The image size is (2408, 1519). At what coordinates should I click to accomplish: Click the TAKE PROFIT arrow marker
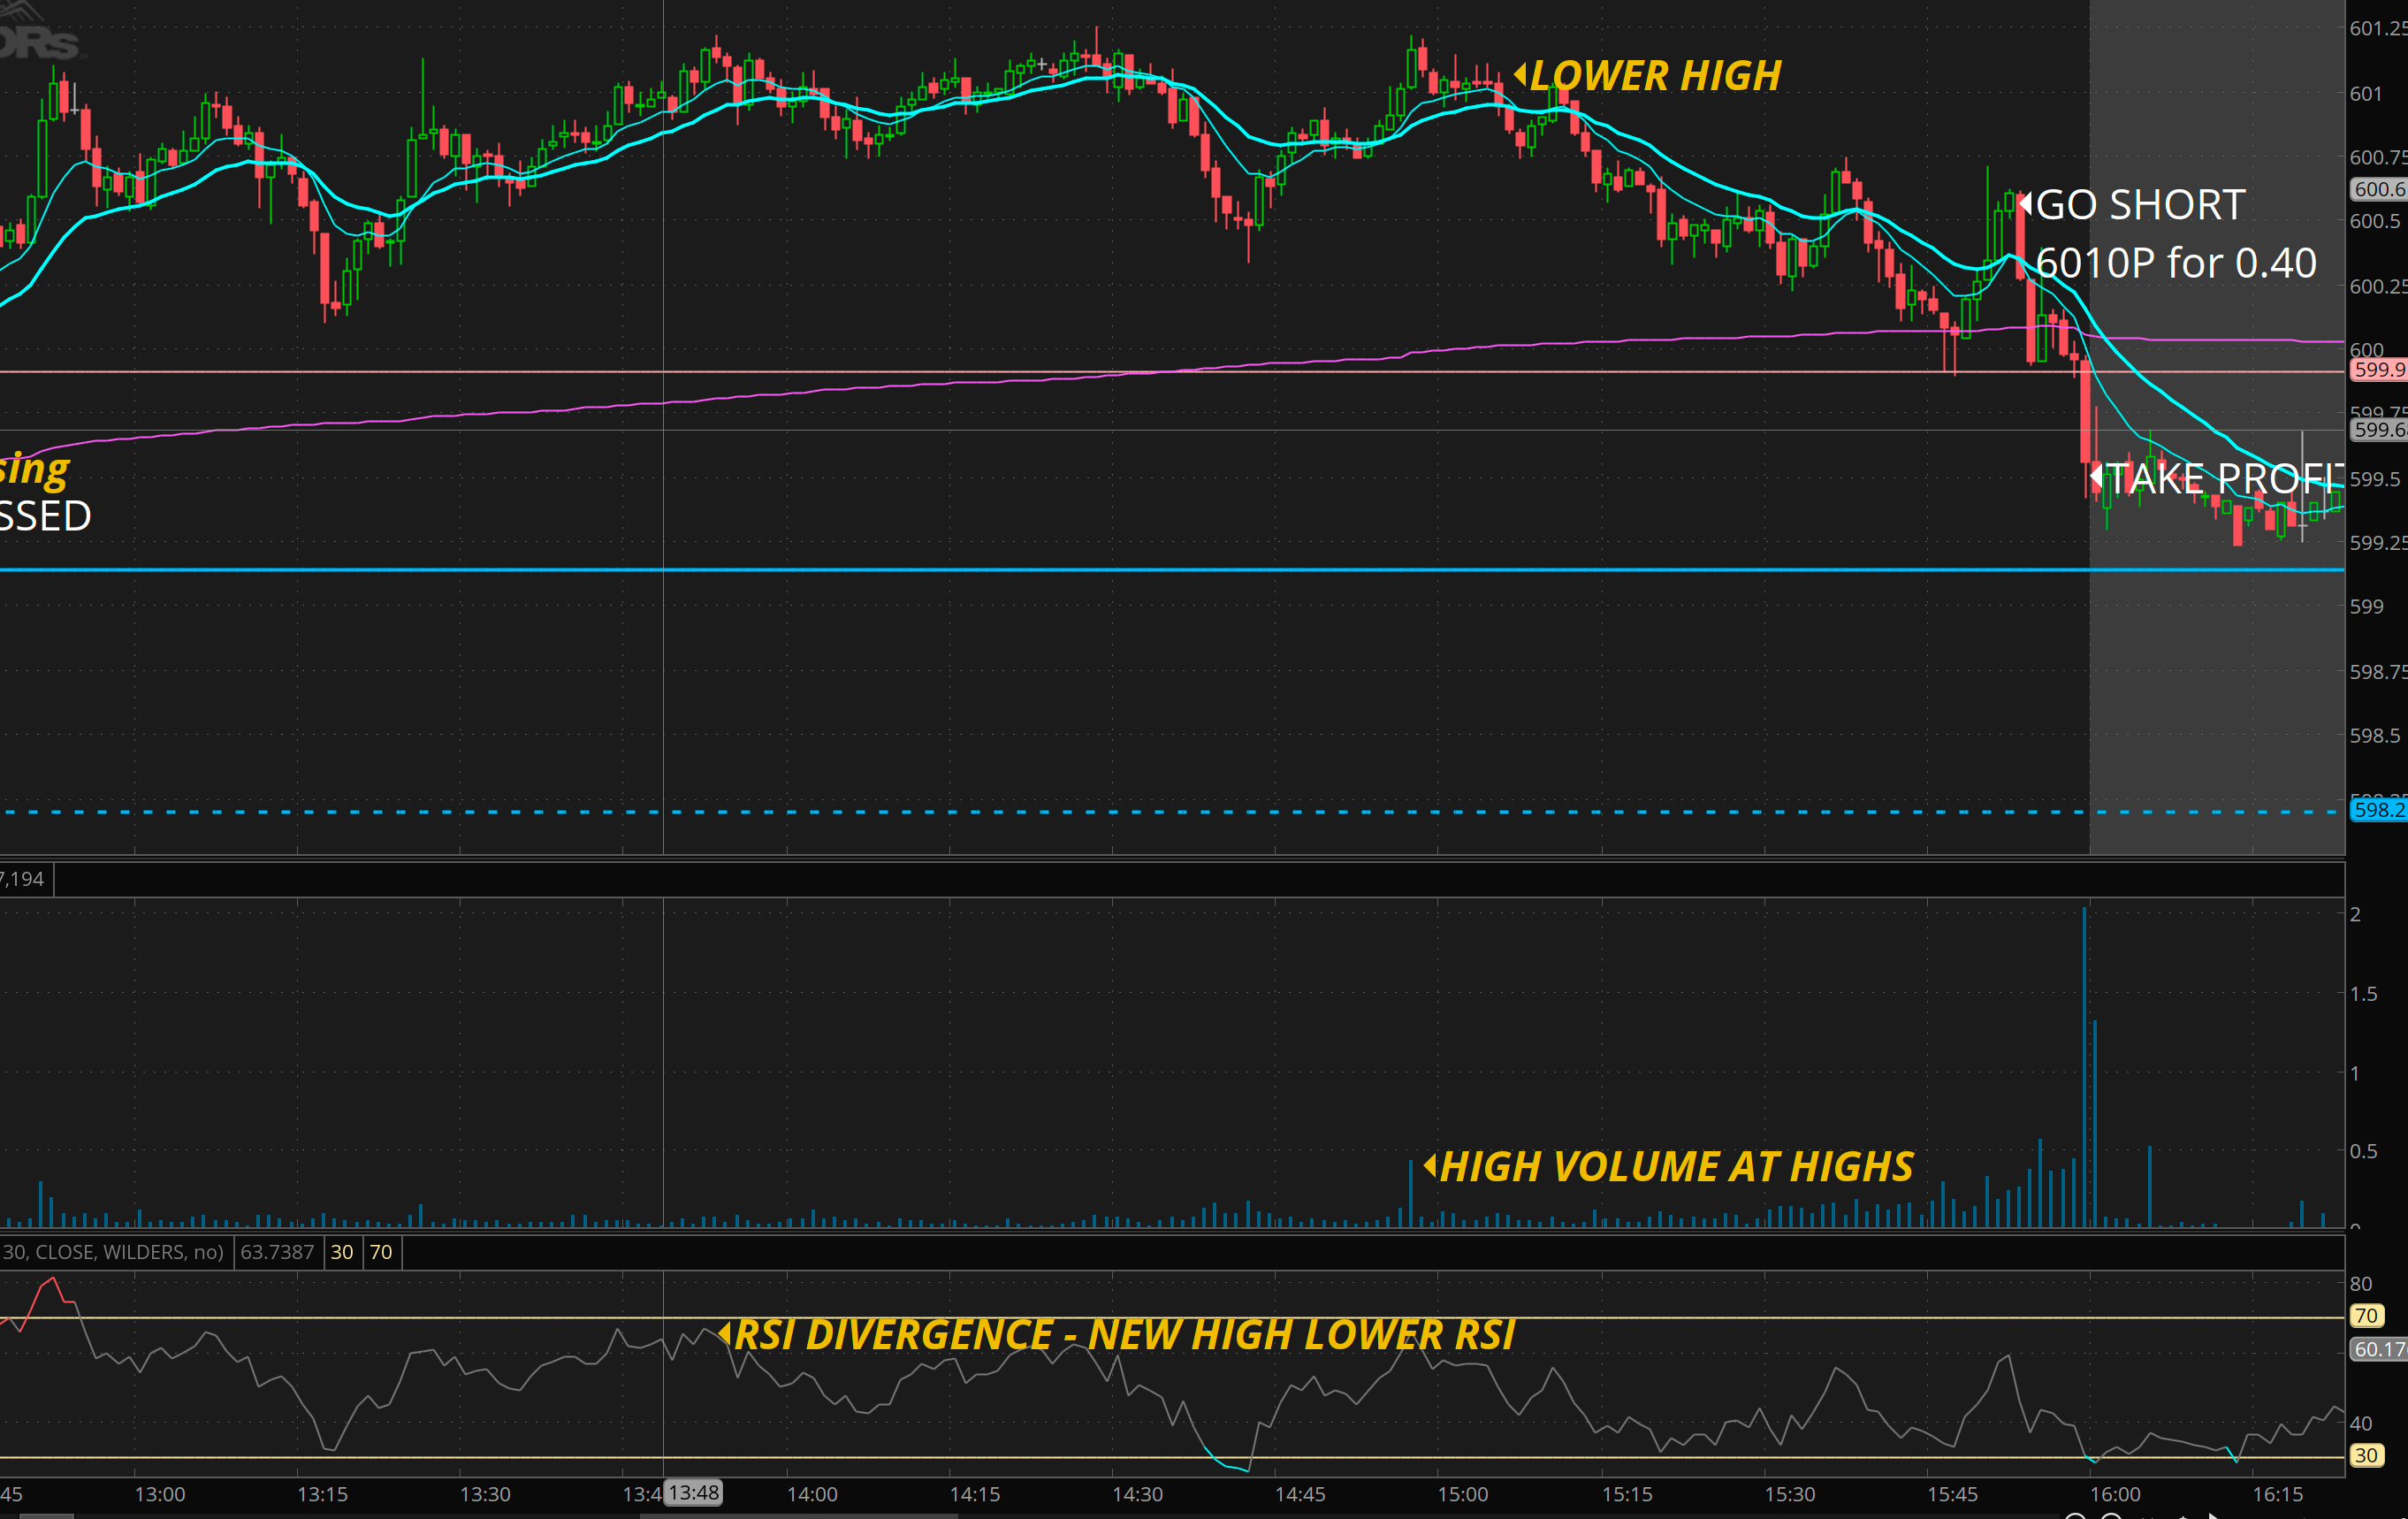coord(2097,477)
